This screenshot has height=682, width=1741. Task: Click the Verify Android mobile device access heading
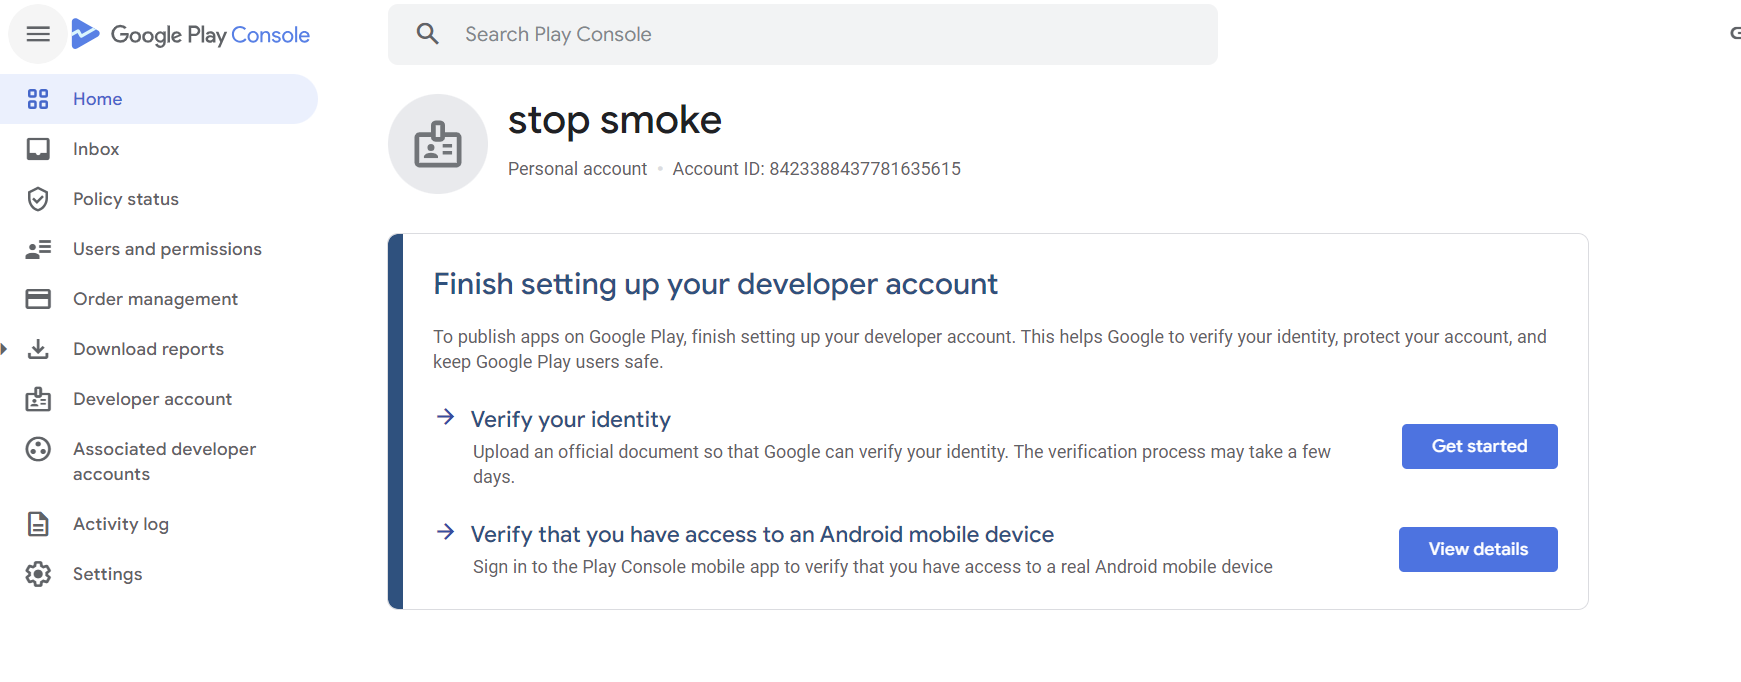click(762, 535)
